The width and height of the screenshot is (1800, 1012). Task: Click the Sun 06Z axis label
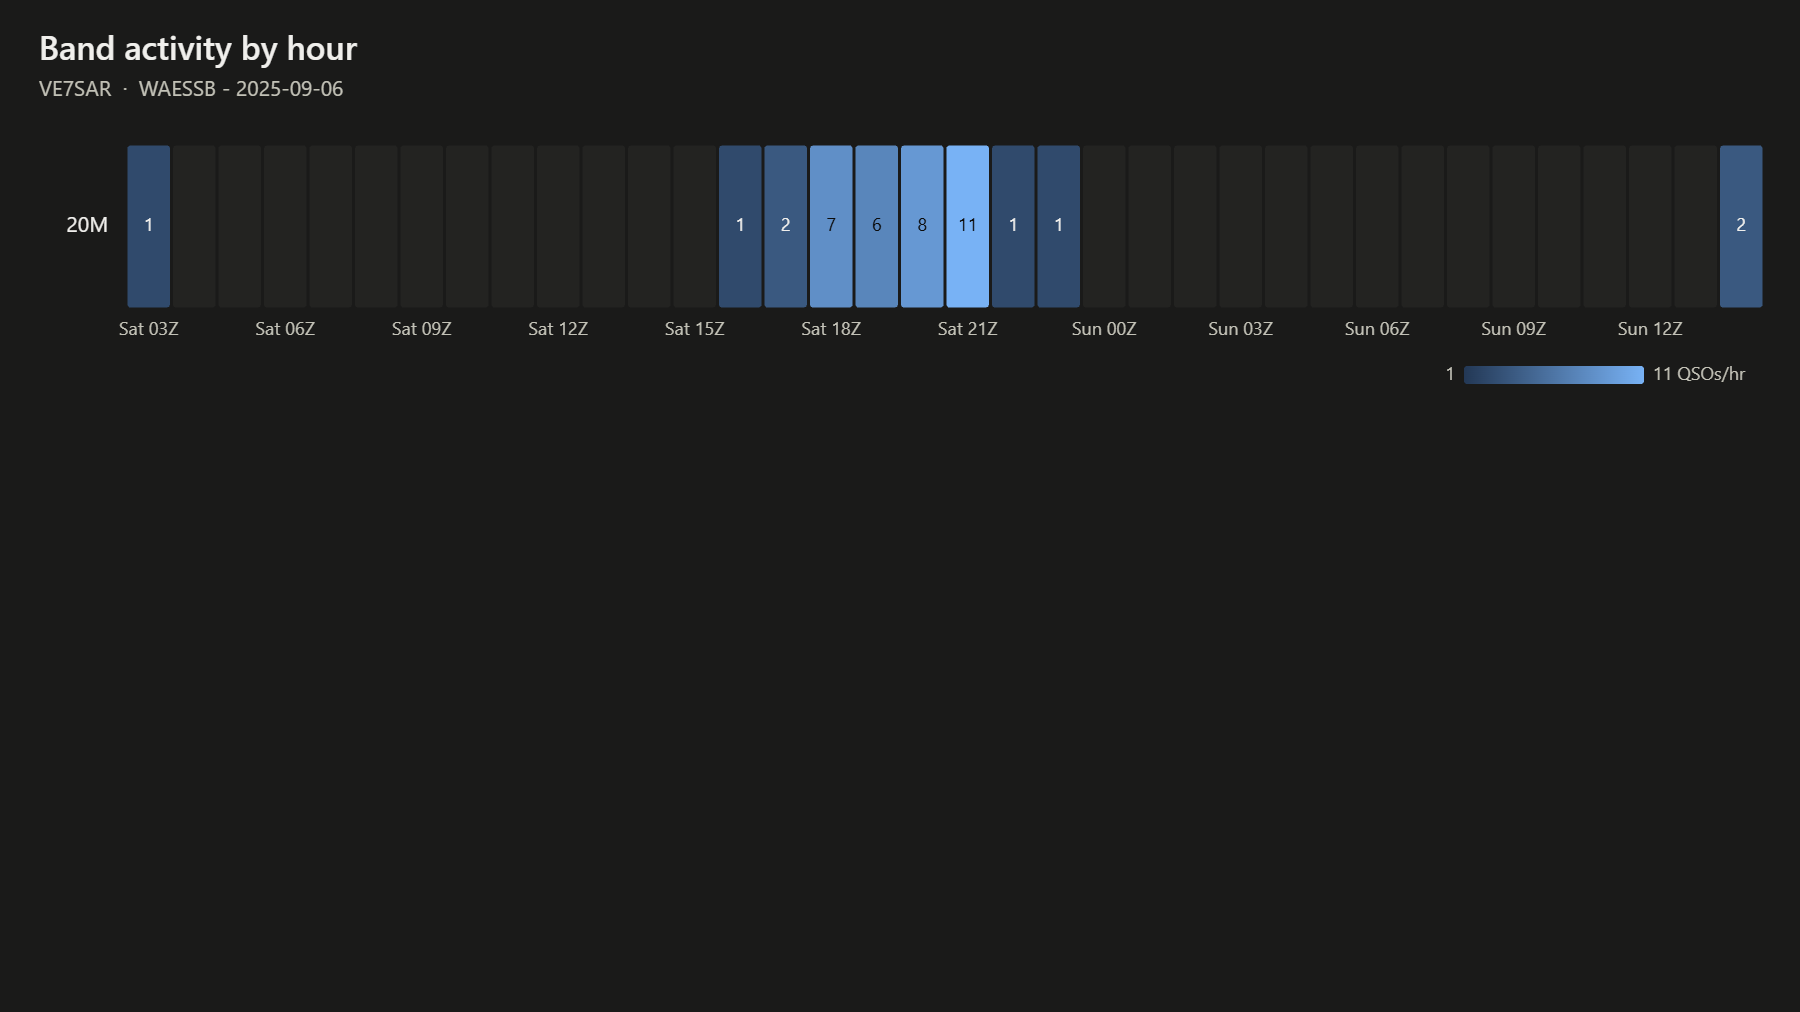tap(1377, 329)
